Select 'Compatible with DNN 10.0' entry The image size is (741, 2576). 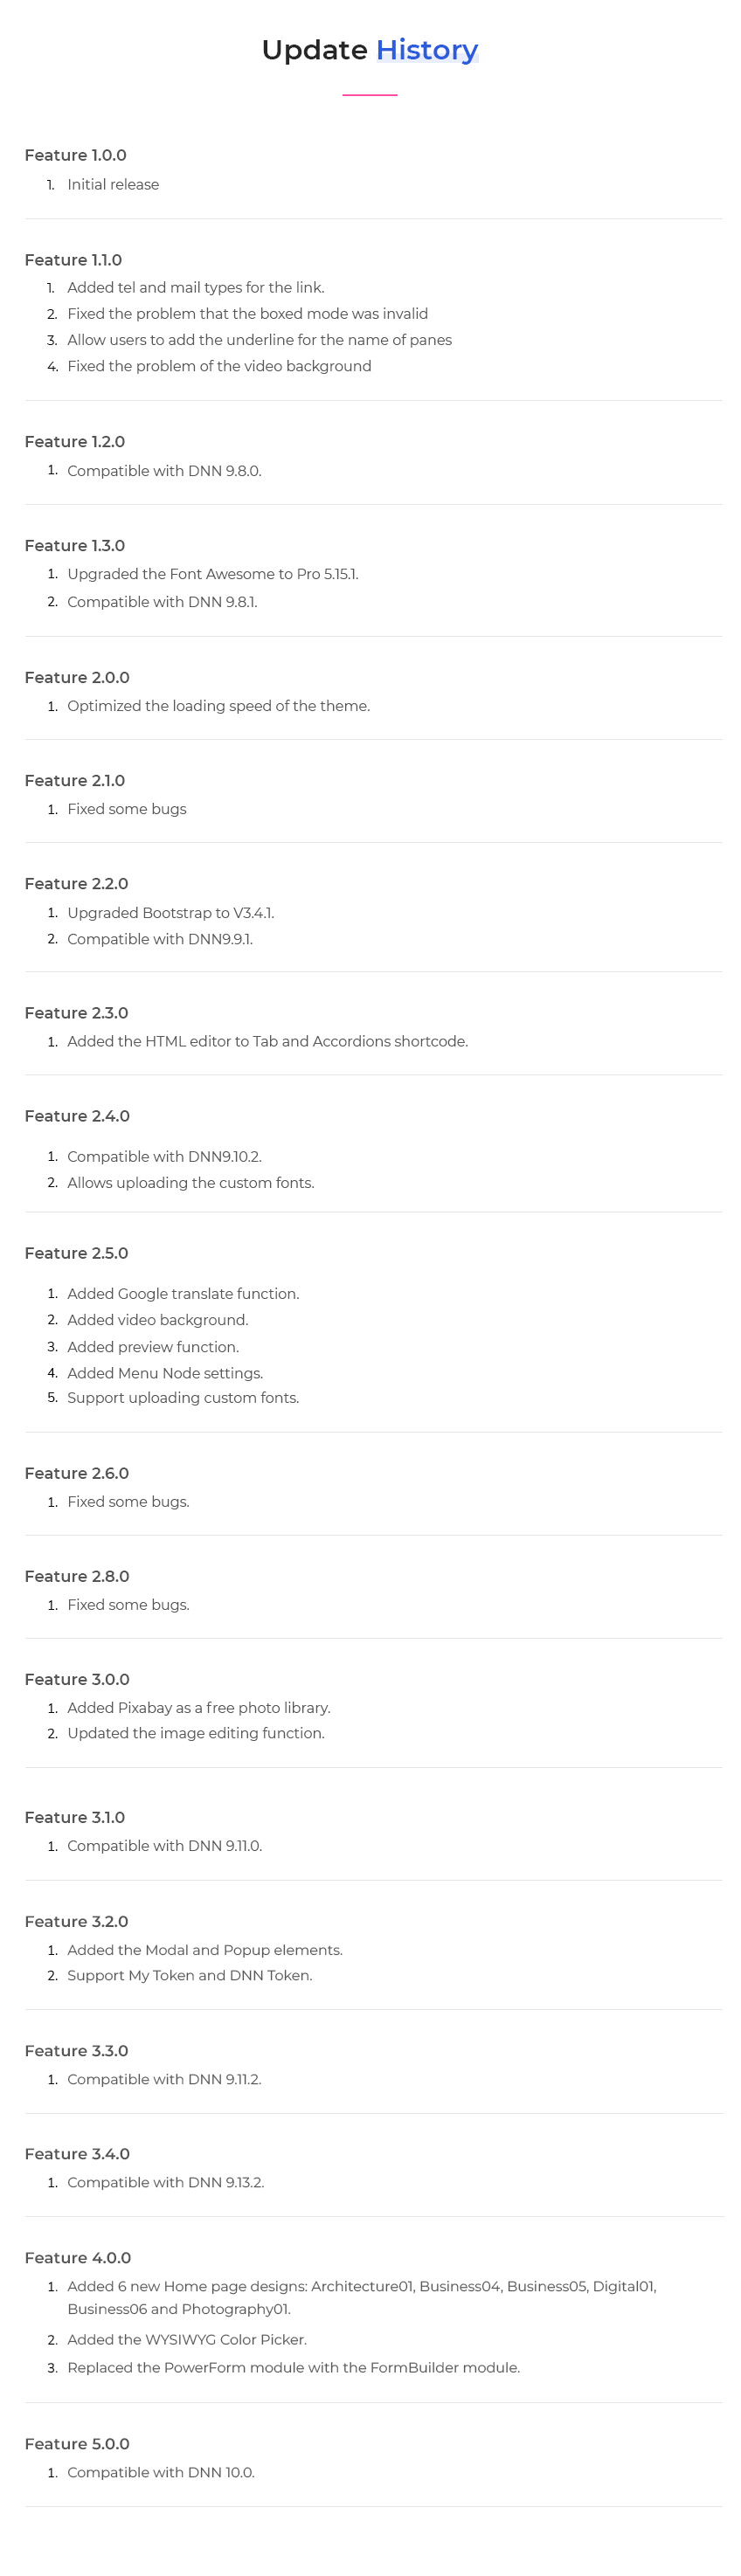[161, 2472]
